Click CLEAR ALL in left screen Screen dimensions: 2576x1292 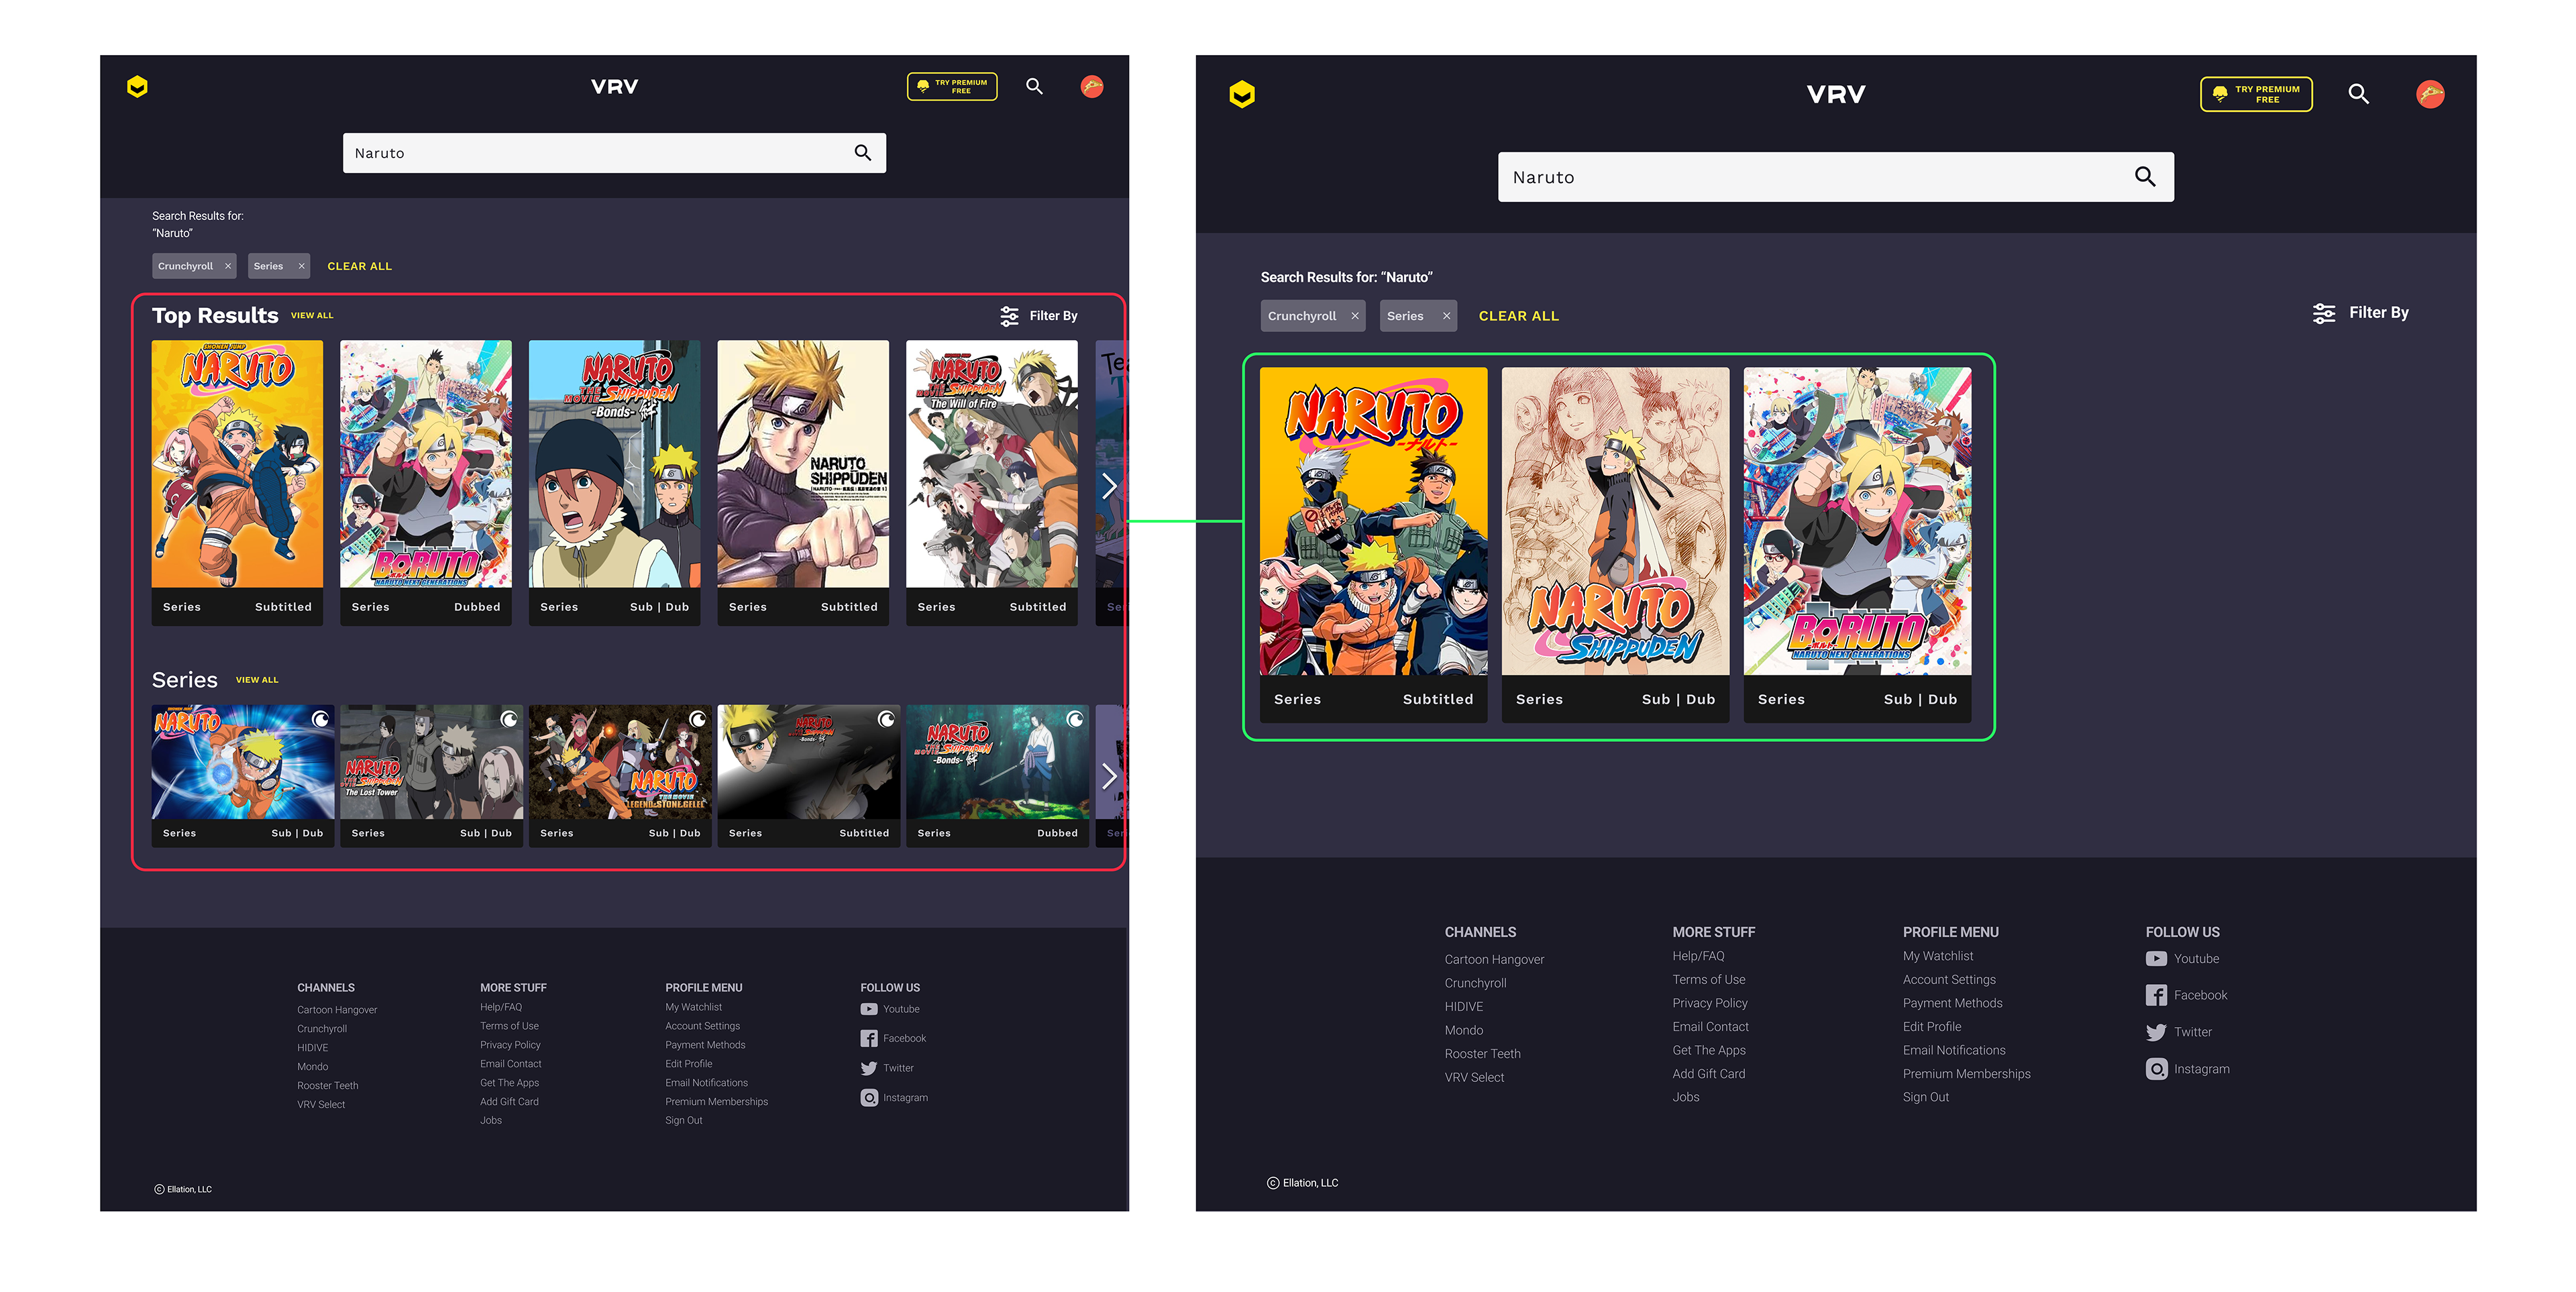tap(360, 266)
